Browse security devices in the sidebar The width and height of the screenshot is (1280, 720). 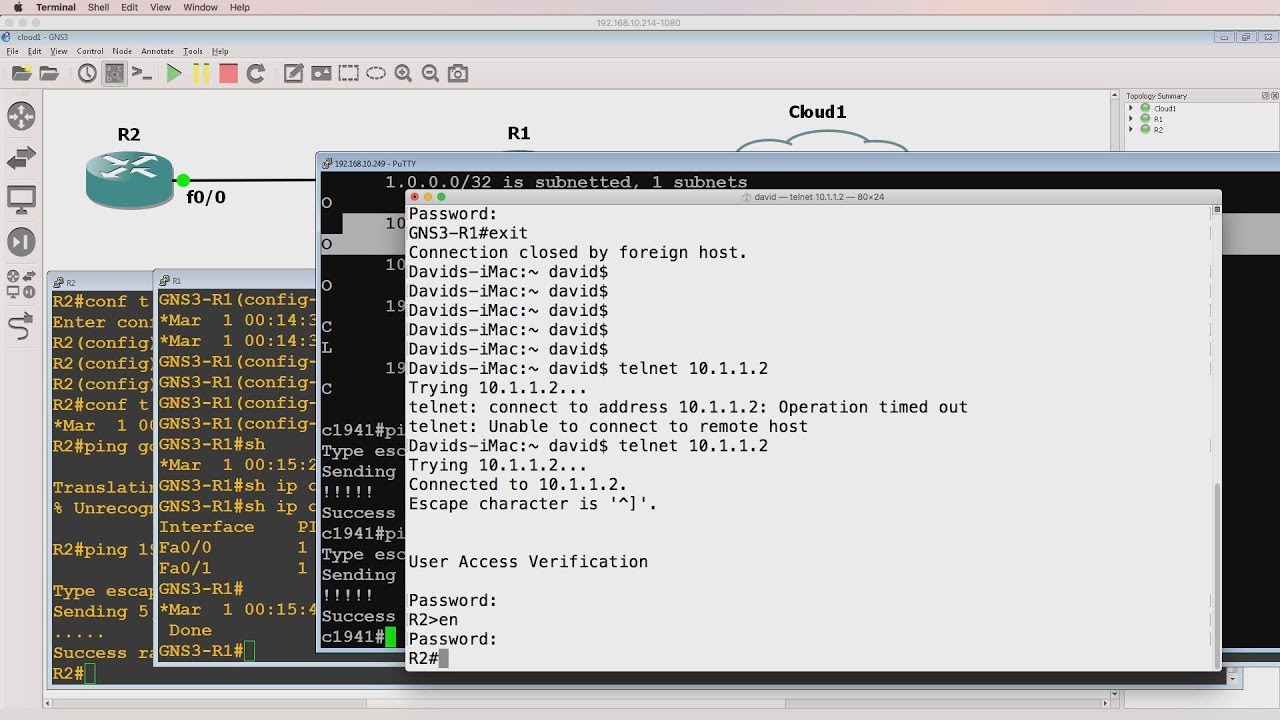point(21,241)
